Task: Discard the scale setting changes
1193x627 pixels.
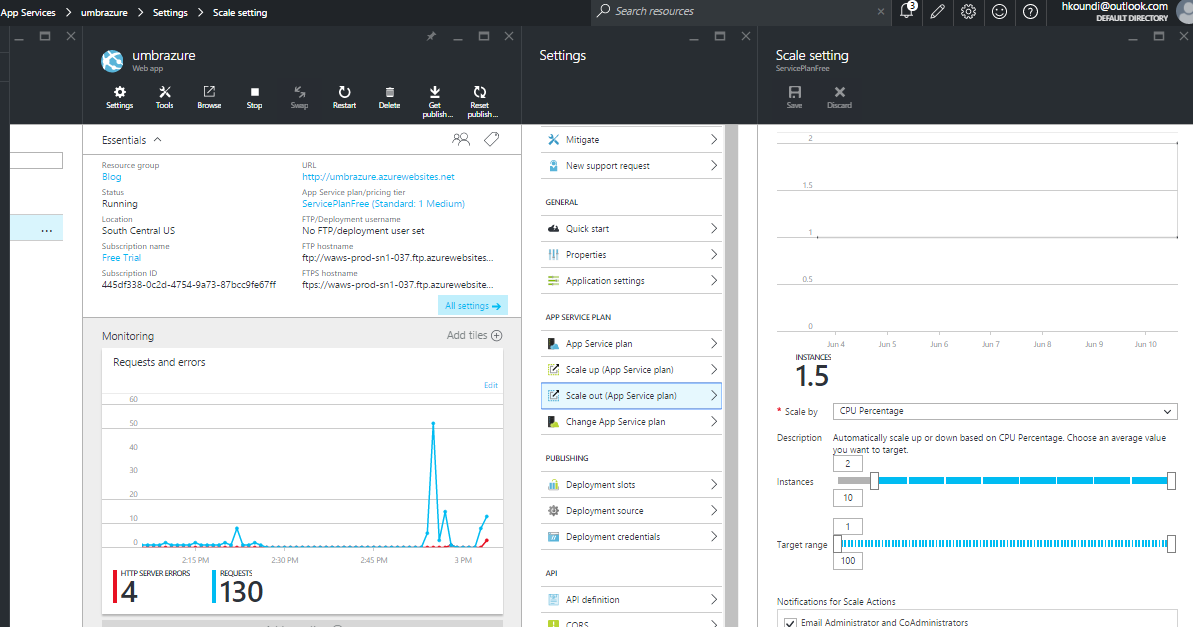Action: (839, 97)
